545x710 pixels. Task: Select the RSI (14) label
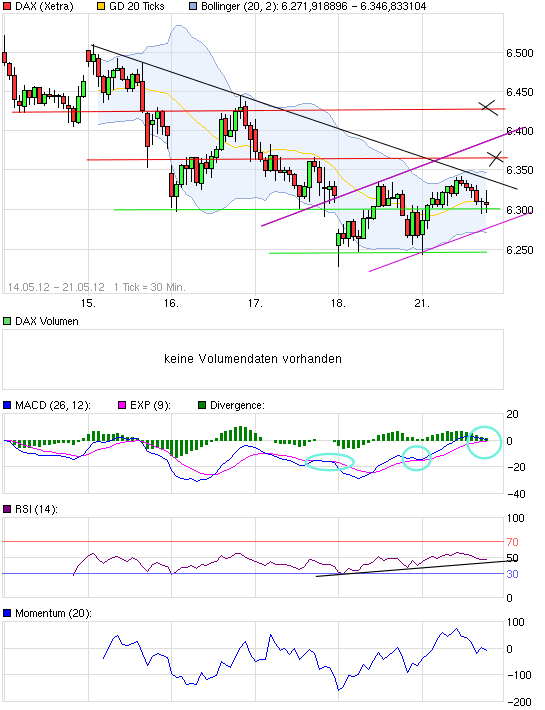(36, 509)
